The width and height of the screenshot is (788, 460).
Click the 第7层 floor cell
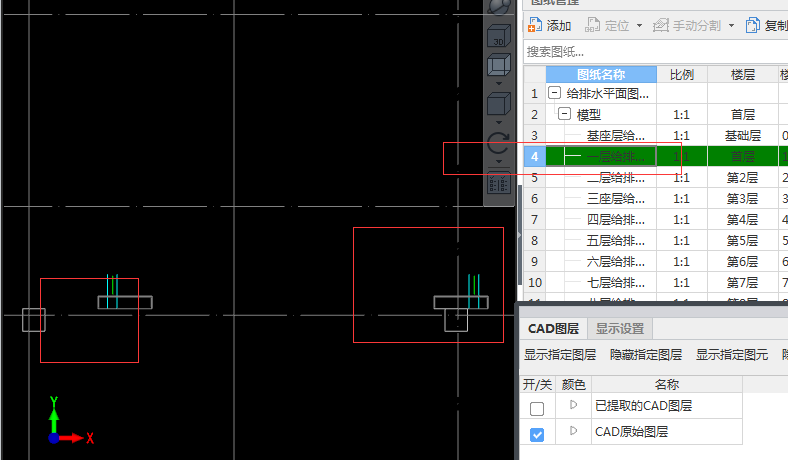pyautogui.click(x=743, y=283)
